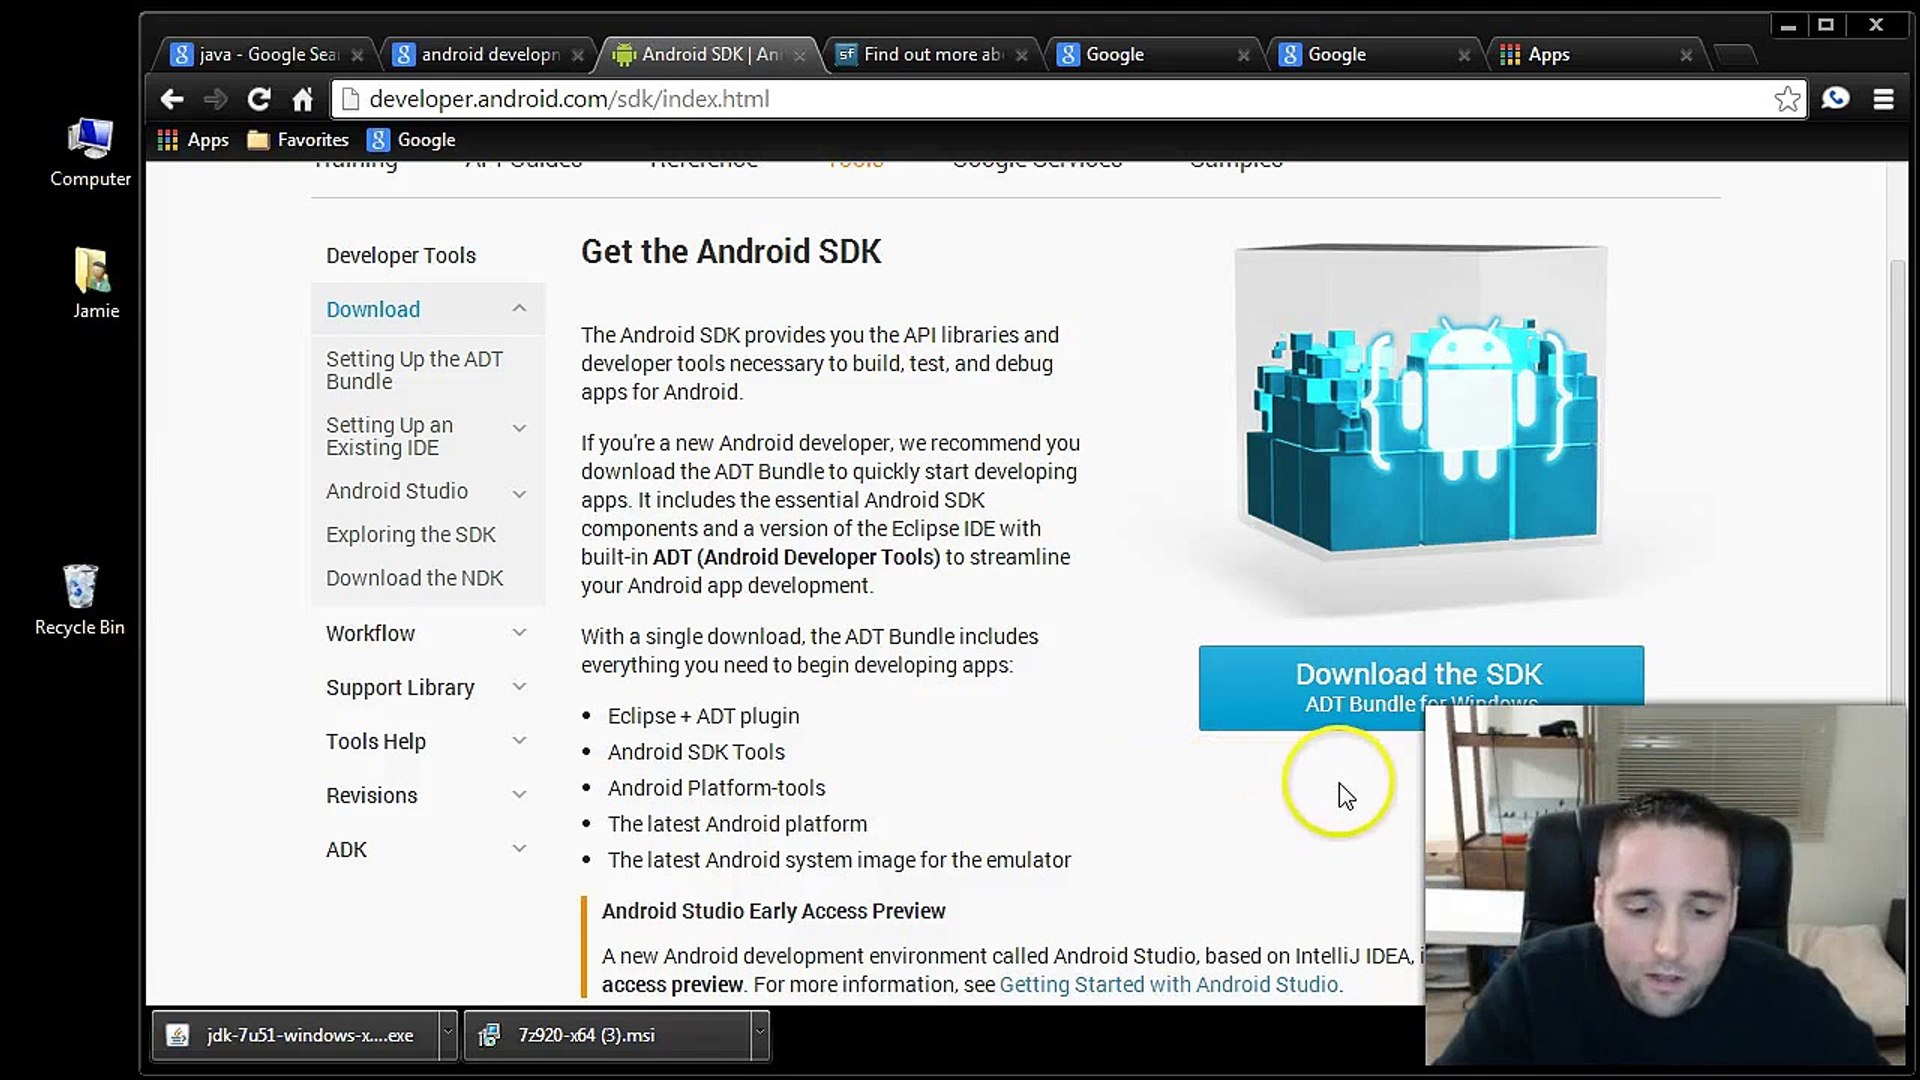
Task: Close the android development tab
Action: click(578, 55)
